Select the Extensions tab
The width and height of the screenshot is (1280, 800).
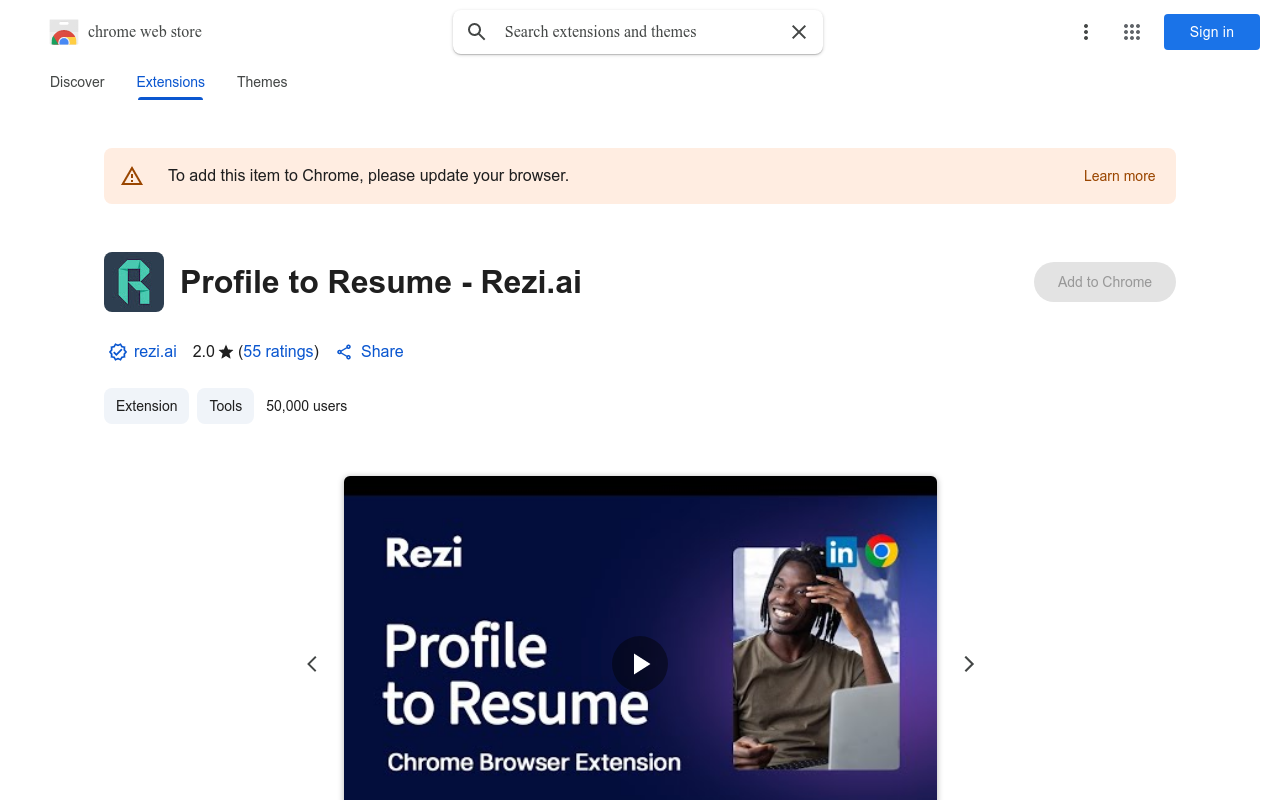pyautogui.click(x=171, y=82)
